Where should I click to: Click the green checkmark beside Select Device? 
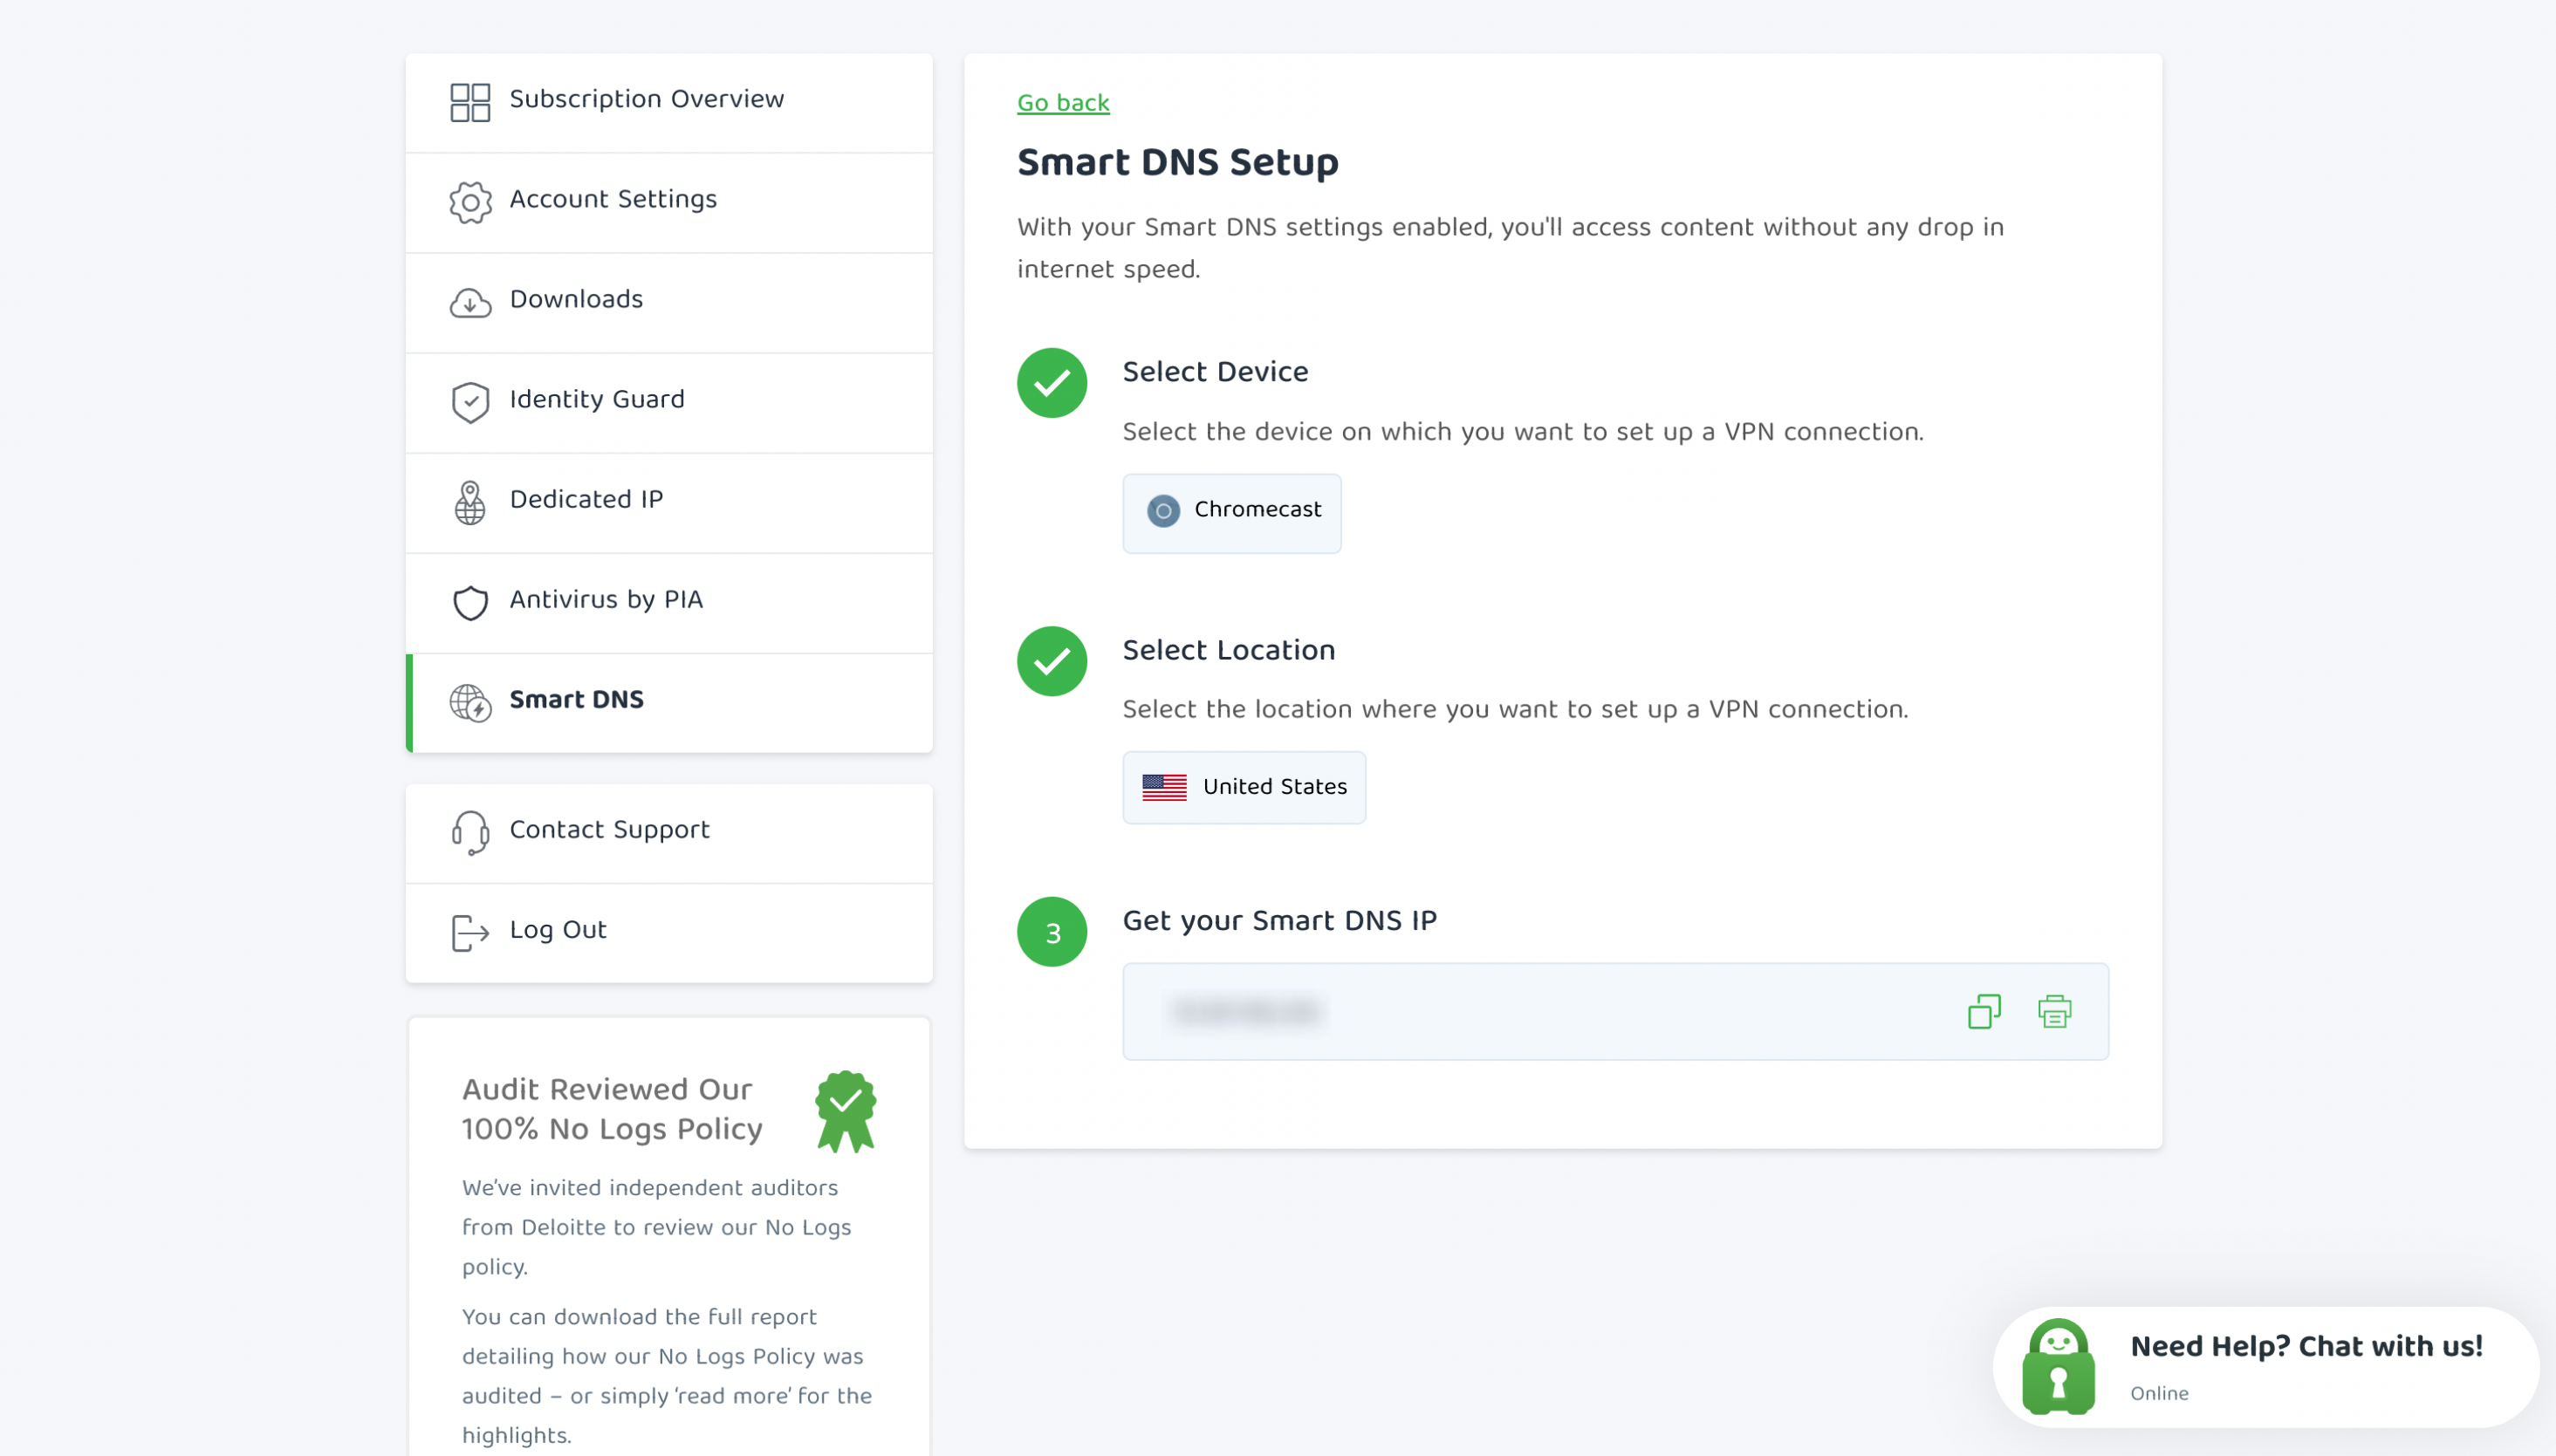click(1052, 383)
